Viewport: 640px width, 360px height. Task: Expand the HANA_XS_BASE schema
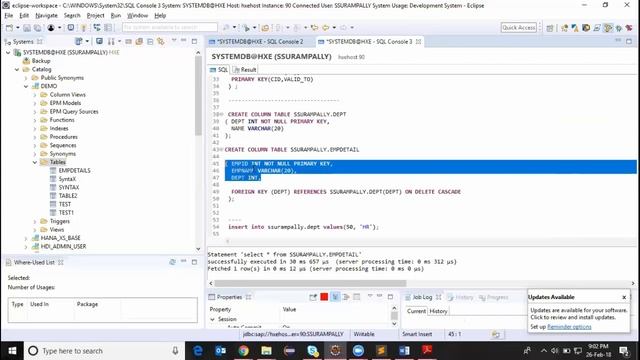[x=26, y=238]
